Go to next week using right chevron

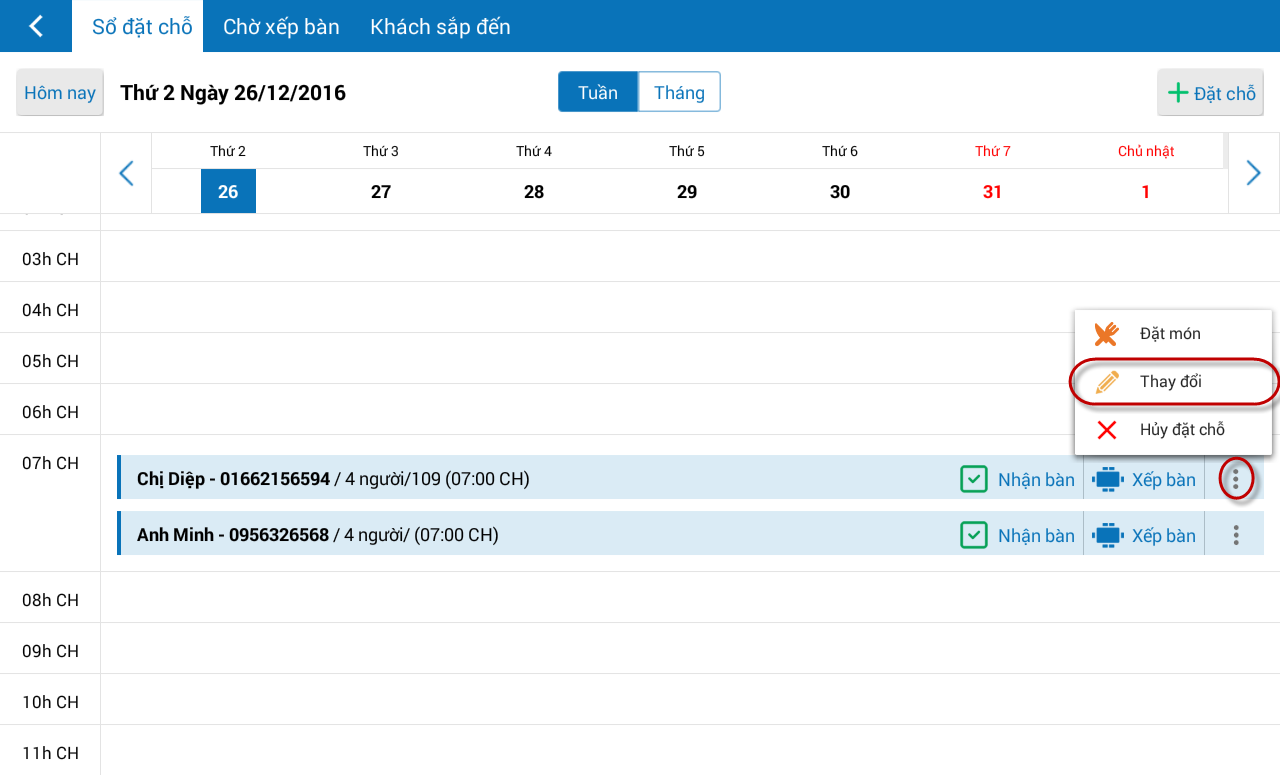1254,173
